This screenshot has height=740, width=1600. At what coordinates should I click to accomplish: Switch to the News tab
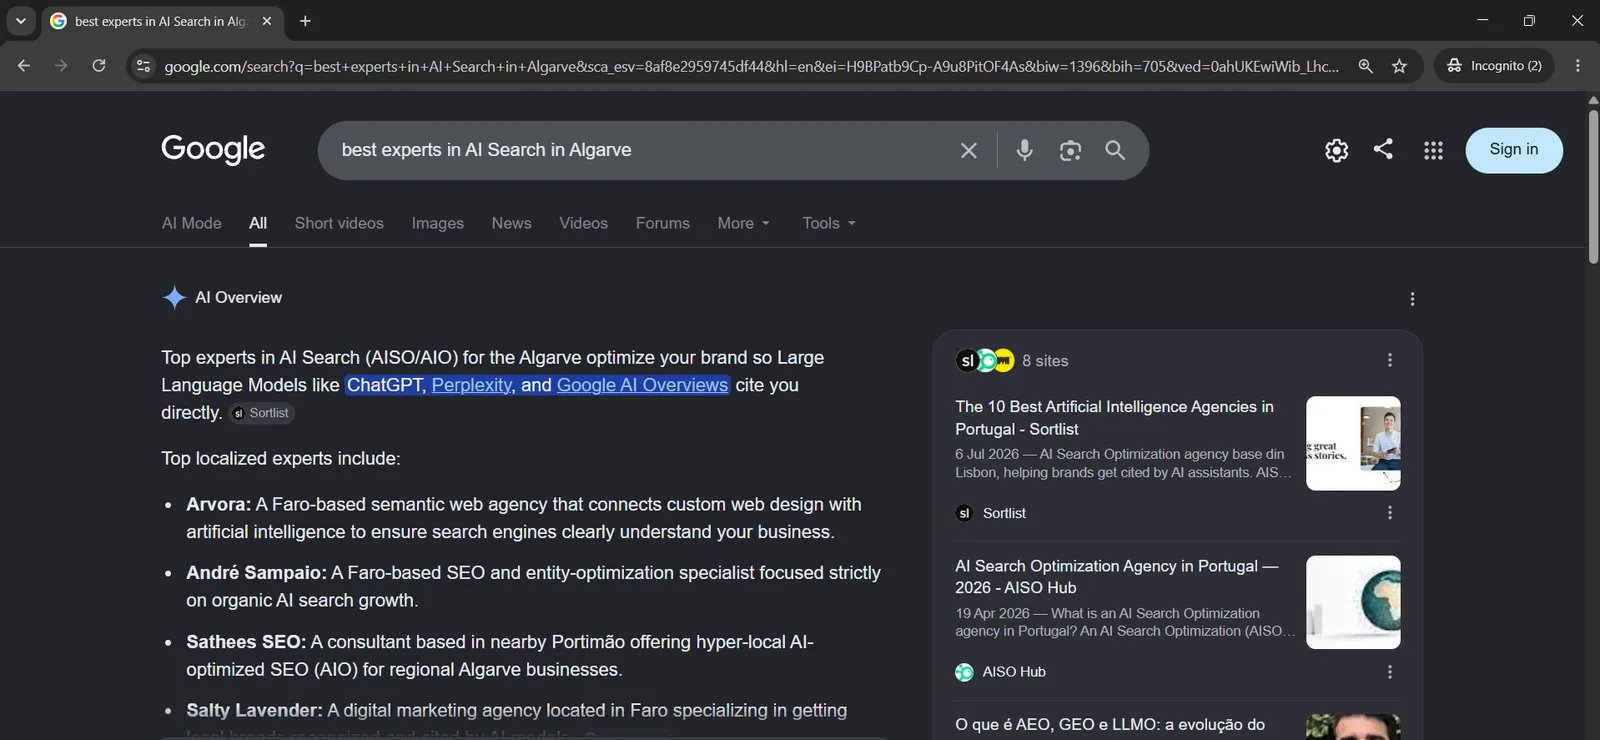coord(511,223)
